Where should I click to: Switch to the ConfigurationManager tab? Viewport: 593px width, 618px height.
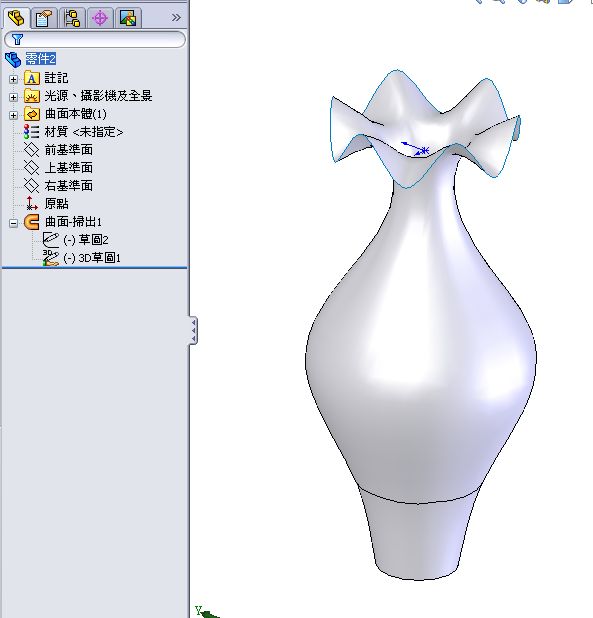(72, 18)
